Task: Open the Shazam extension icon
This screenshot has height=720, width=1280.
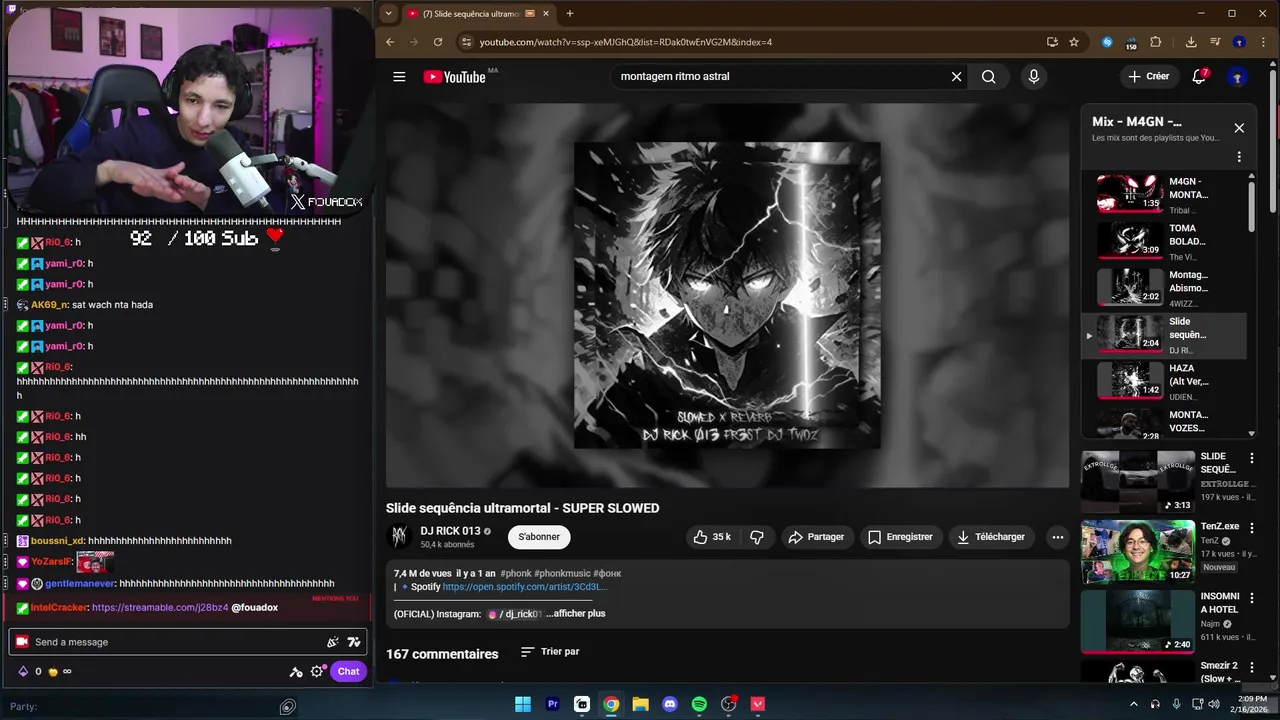Action: coord(1107,42)
